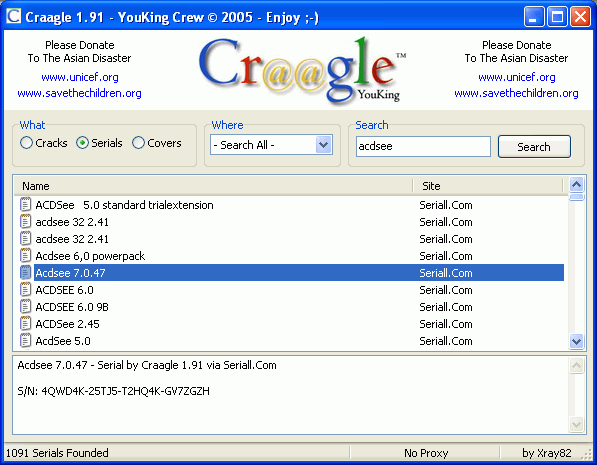The height and width of the screenshot is (465, 597).
Task: Click the results list scrollbar thumb
Action: (576, 197)
